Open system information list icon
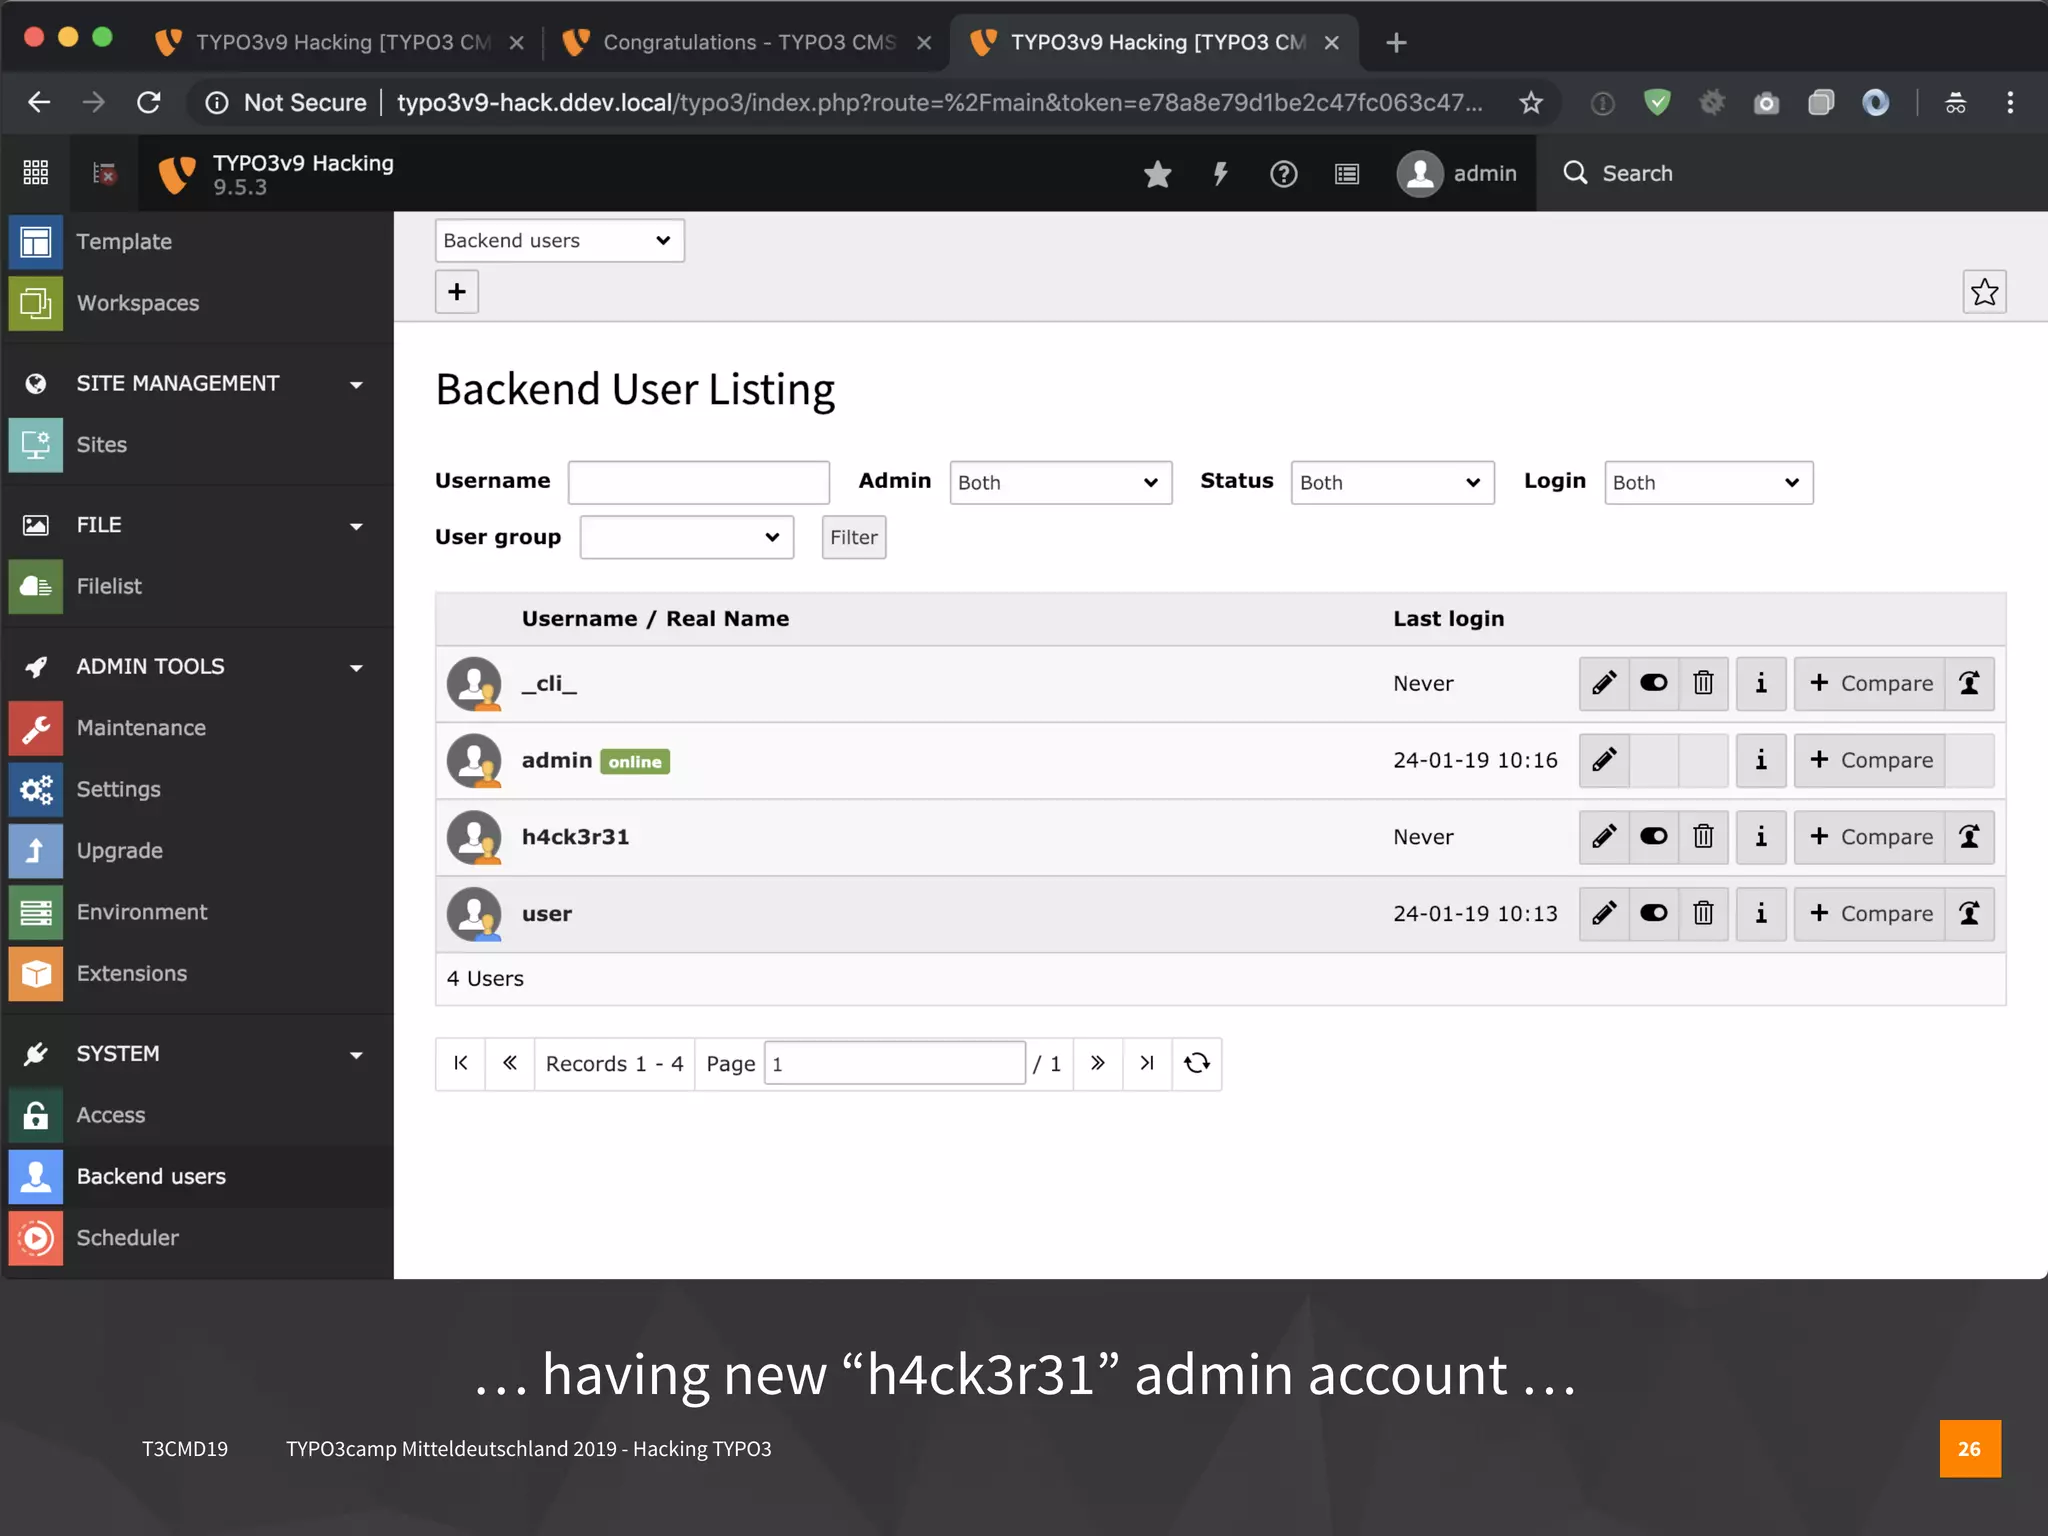 (1347, 174)
